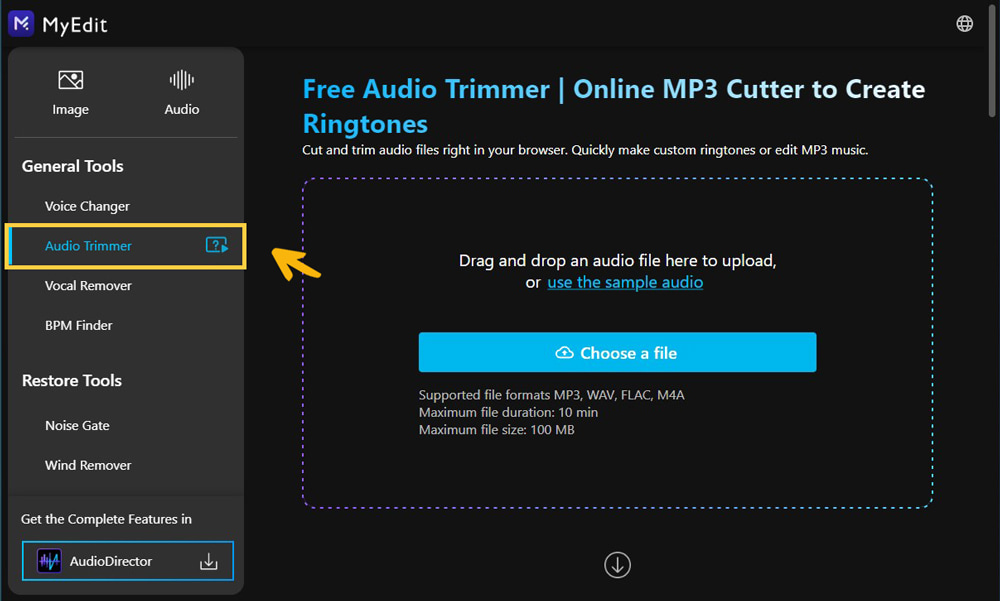Click the AudioDirector waveform icon
Image resolution: width=1000 pixels, height=601 pixels.
pos(49,561)
